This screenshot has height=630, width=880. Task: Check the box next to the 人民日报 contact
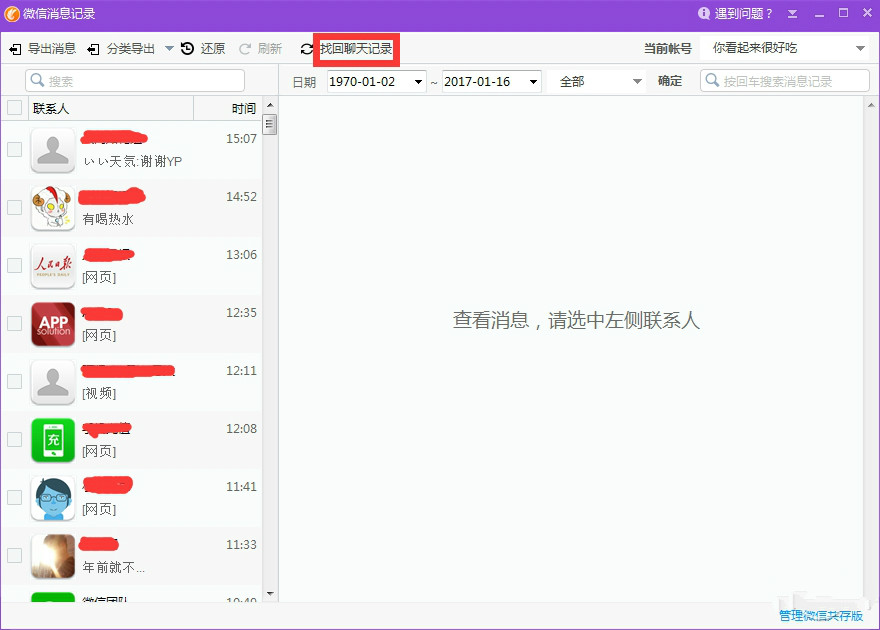coord(14,266)
